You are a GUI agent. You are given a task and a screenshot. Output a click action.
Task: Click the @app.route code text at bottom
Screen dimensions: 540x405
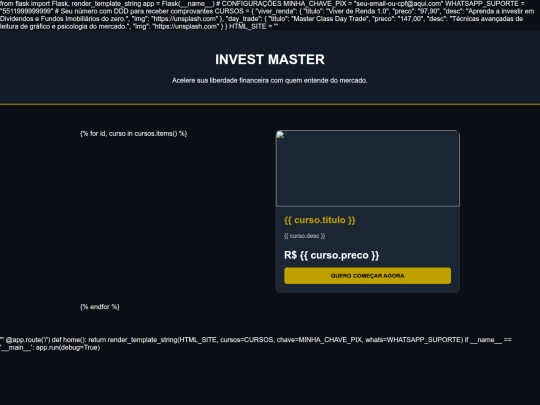tap(256, 344)
